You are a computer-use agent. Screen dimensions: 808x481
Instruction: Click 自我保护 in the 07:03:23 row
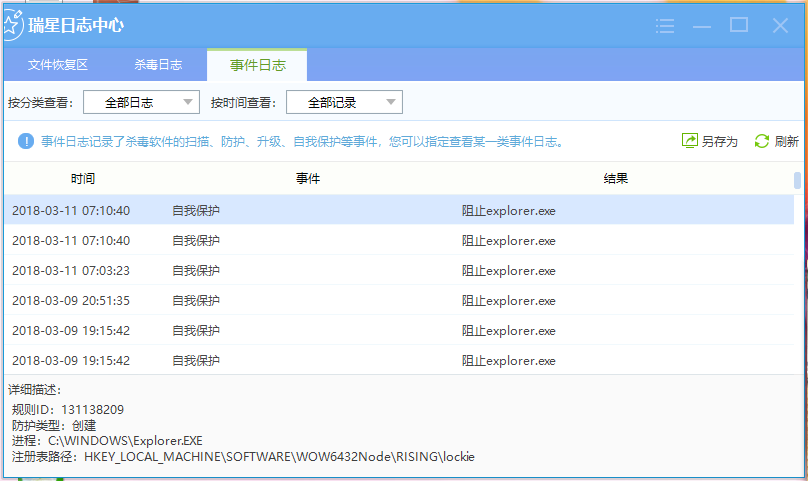196,270
